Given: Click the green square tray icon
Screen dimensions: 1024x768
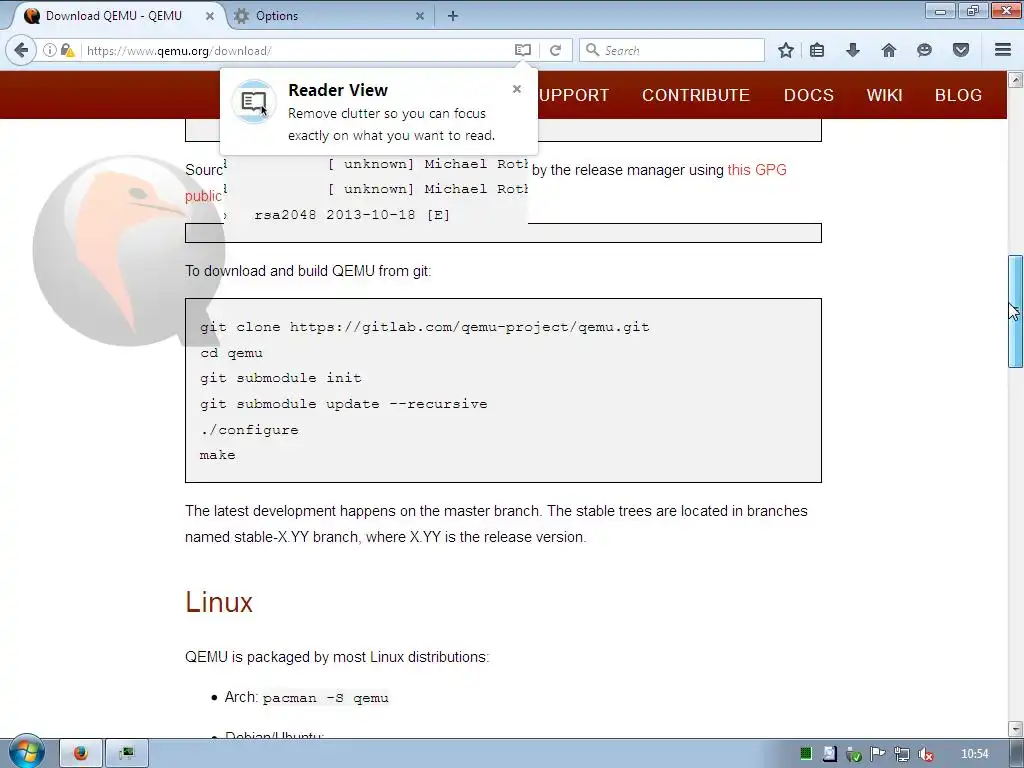Looking at the screenshot, I should click(x=806, y=754).
